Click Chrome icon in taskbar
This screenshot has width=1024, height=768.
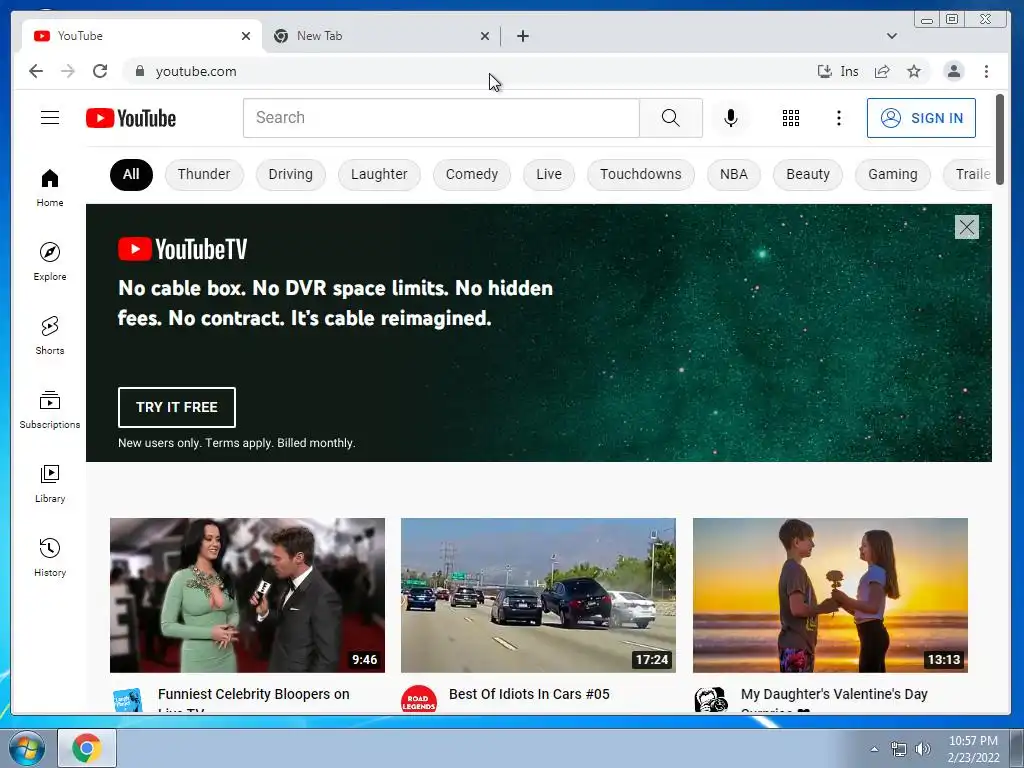pyautogui.click(x=87, y=748)
